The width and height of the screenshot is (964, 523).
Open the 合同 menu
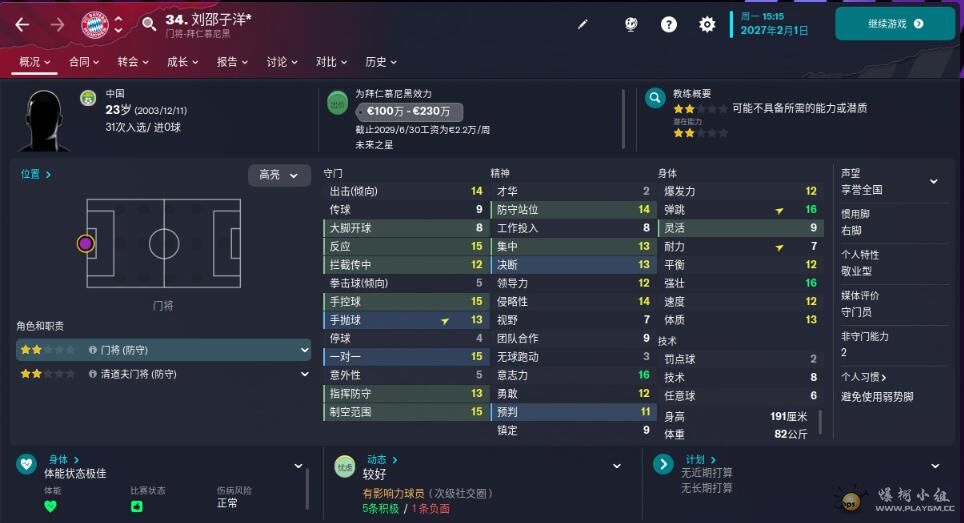click(x=84, y=62)
